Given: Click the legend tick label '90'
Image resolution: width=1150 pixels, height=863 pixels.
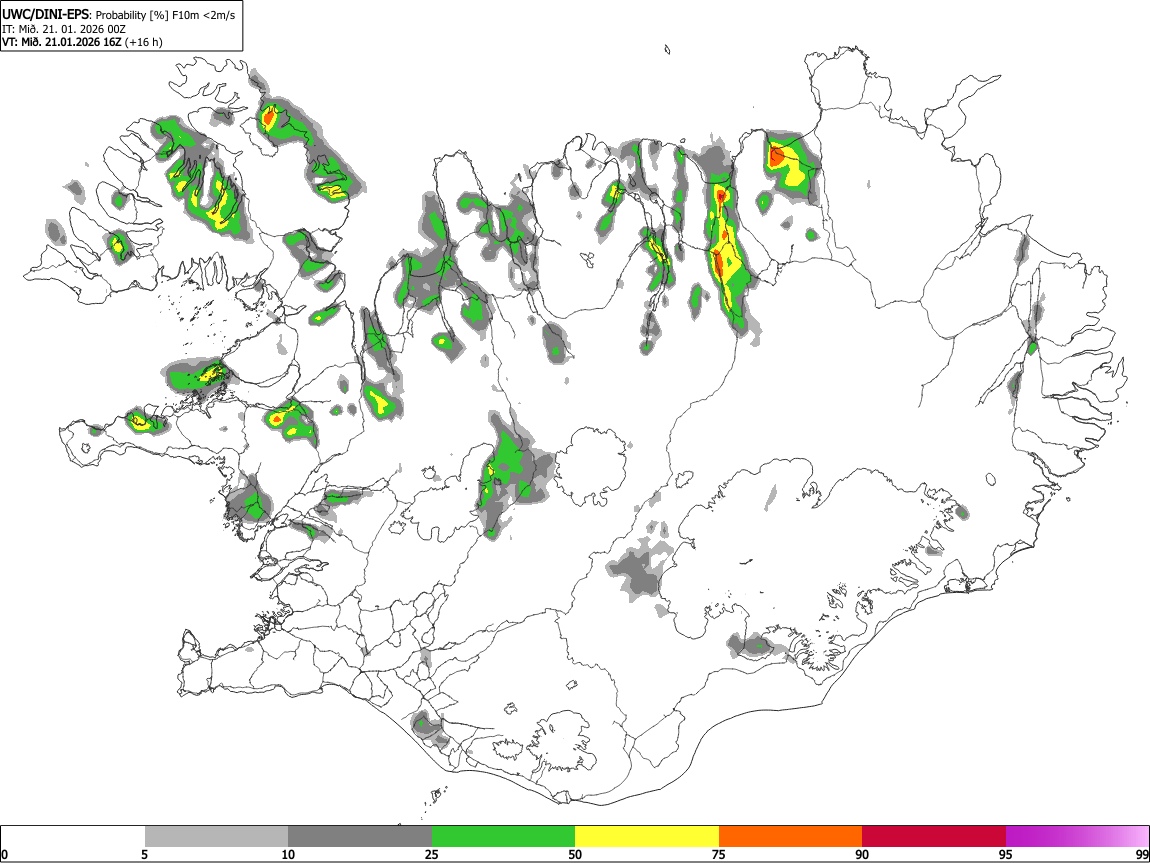Looking at the screenshot, I should [x=862, y=854].
